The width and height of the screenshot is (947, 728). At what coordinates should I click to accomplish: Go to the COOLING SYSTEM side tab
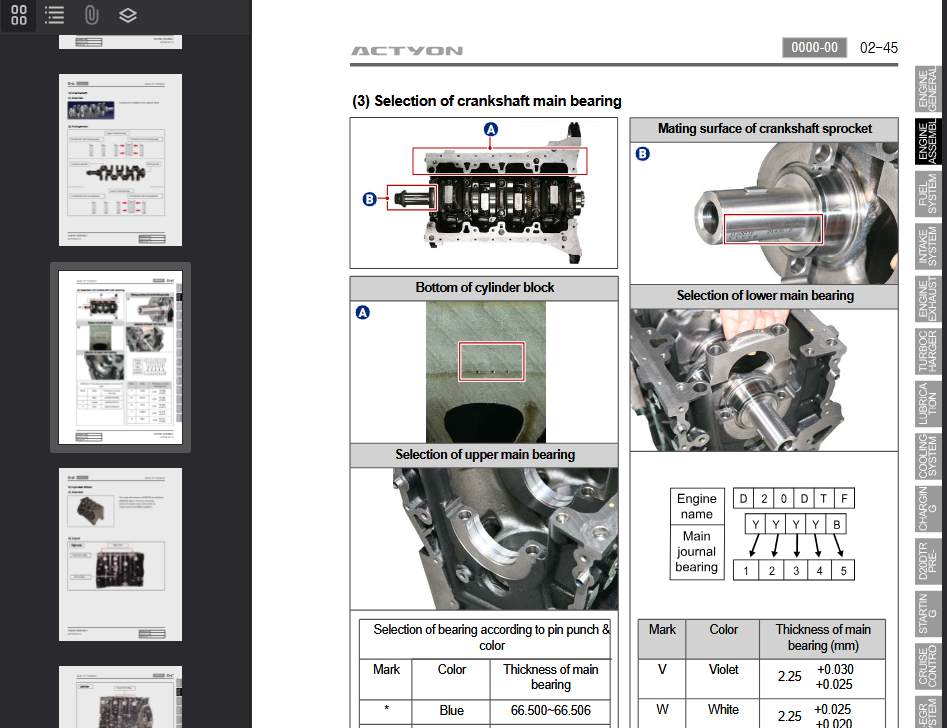[x=928, y=456]
